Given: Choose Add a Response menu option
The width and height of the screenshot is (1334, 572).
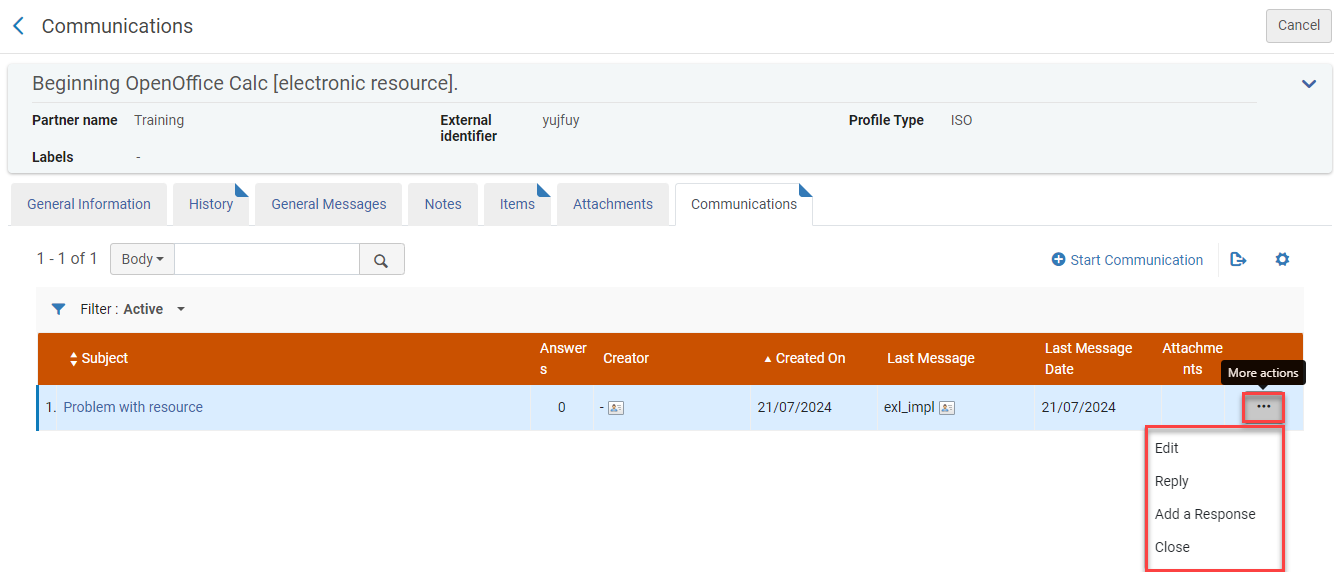Looking at the screenshot, I should [x=1205, y=514].
